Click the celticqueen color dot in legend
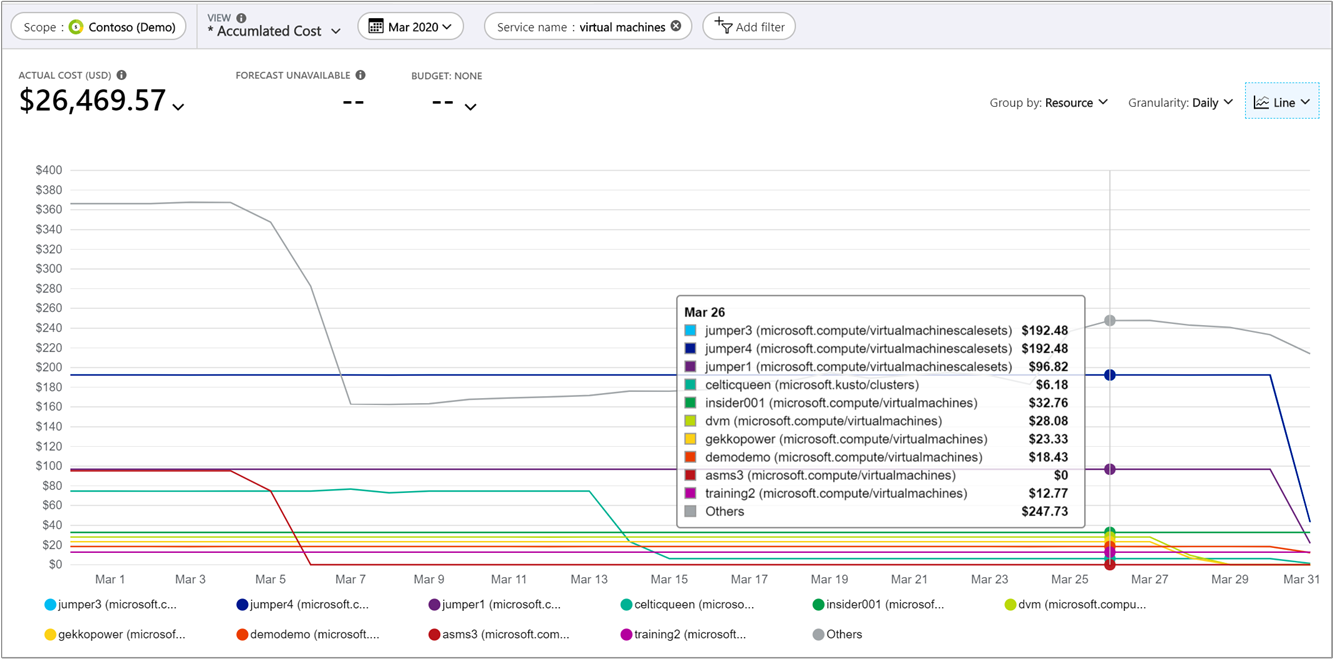1334x659 pixels. tap(626, 605)
